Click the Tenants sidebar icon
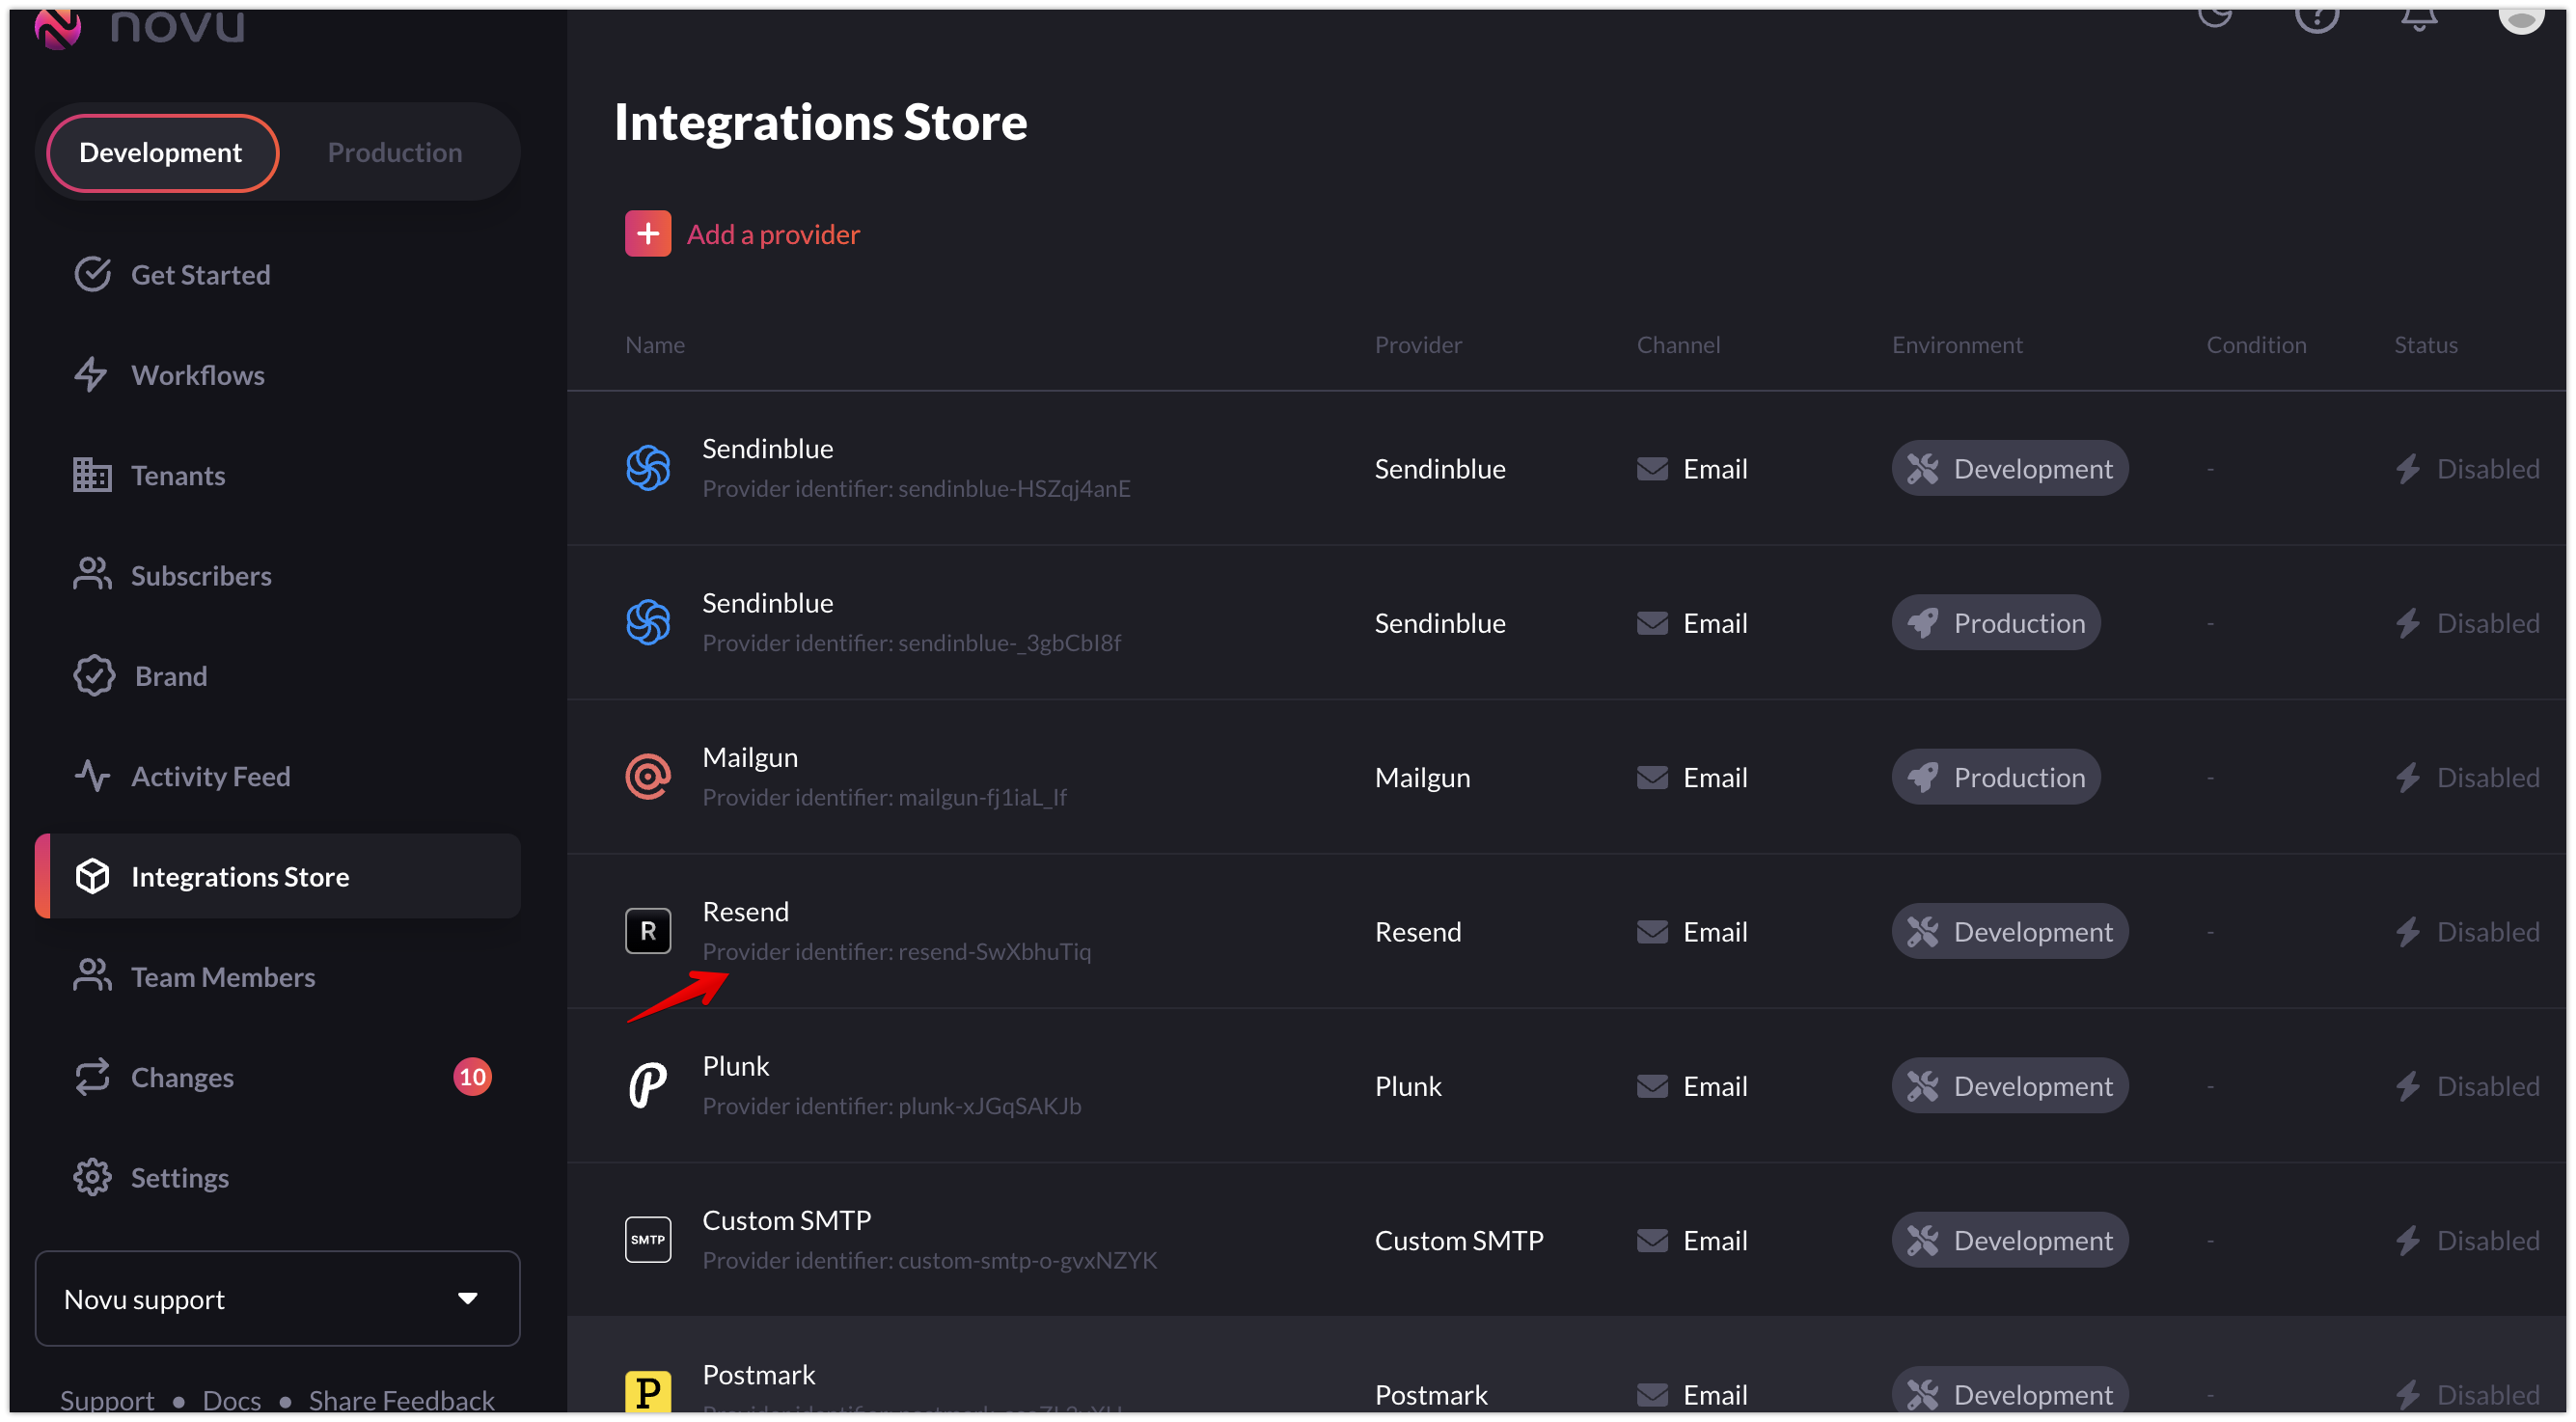 point(91,473)
